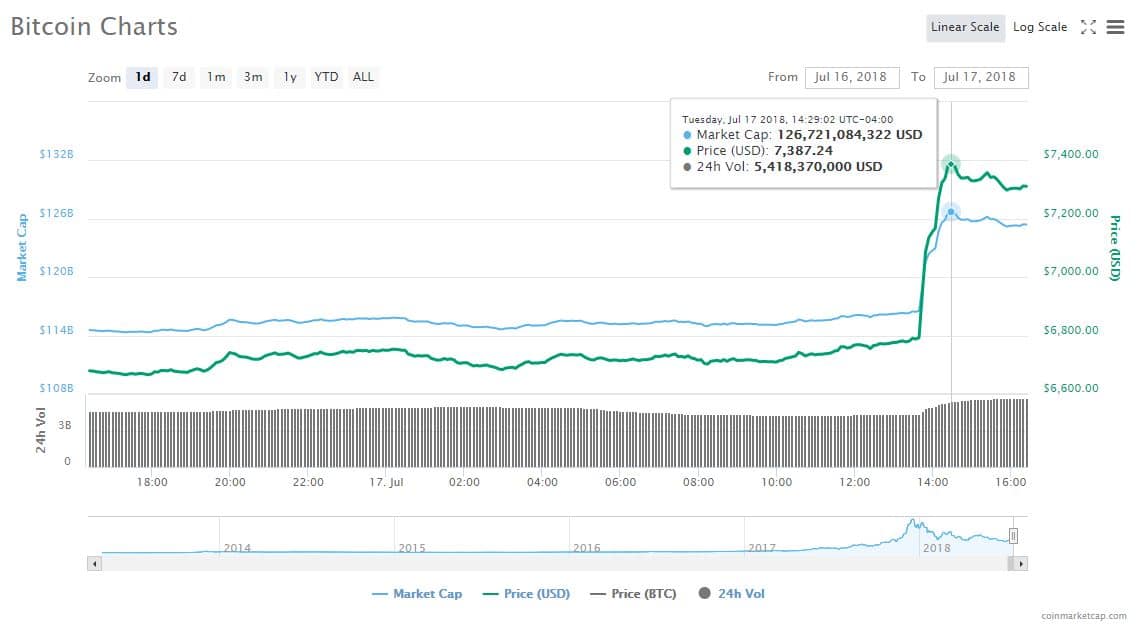The image size is (1143, 630).
Task: Grab the navigator right range handle
Action: pyautogui.click(x=1013, y=537)
